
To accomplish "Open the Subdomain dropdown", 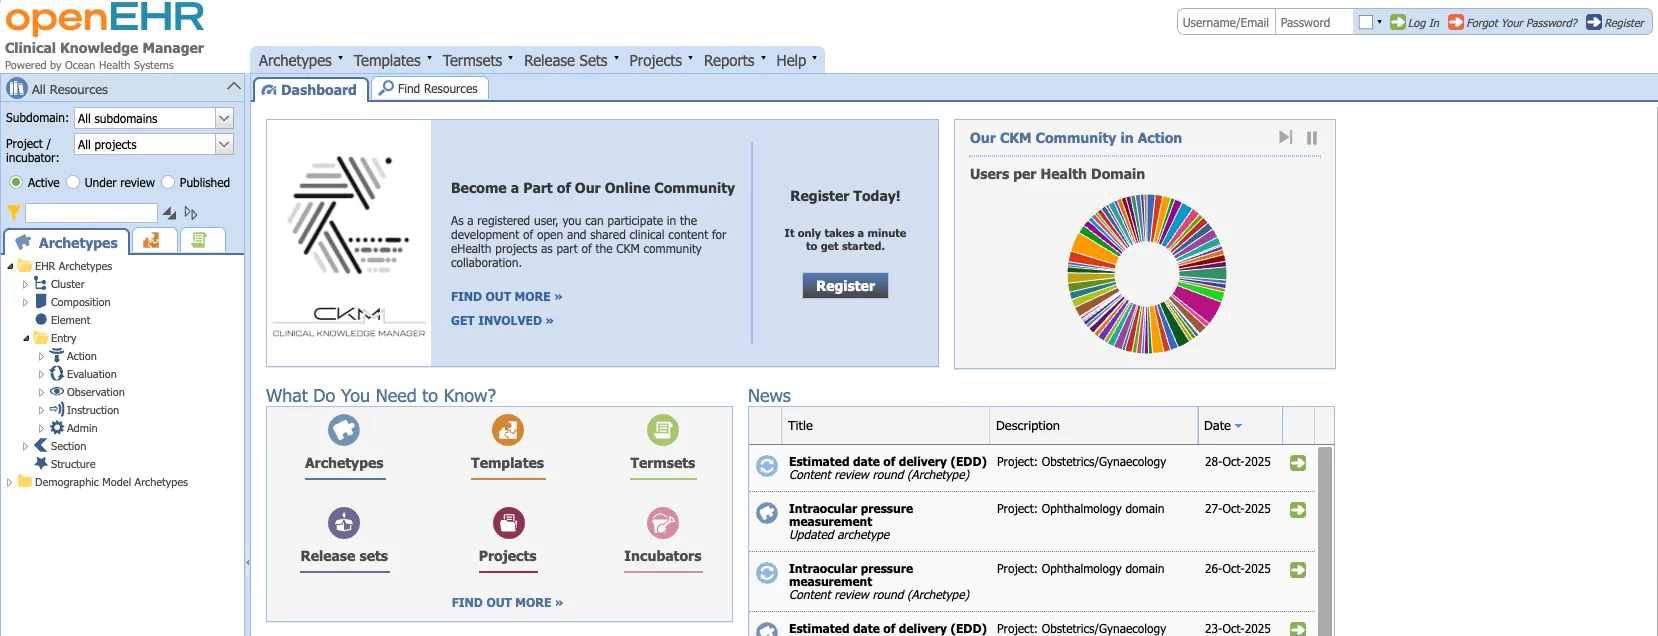I will click(224, 118).
